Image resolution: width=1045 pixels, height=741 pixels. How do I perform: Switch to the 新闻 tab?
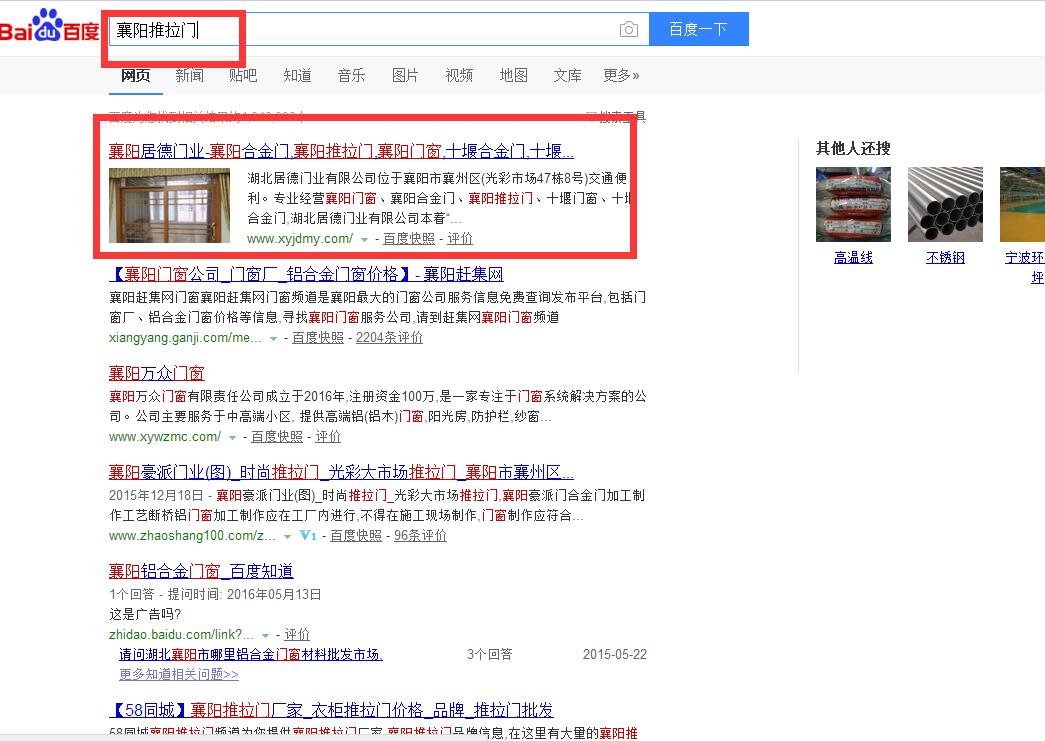click(189, 75)
